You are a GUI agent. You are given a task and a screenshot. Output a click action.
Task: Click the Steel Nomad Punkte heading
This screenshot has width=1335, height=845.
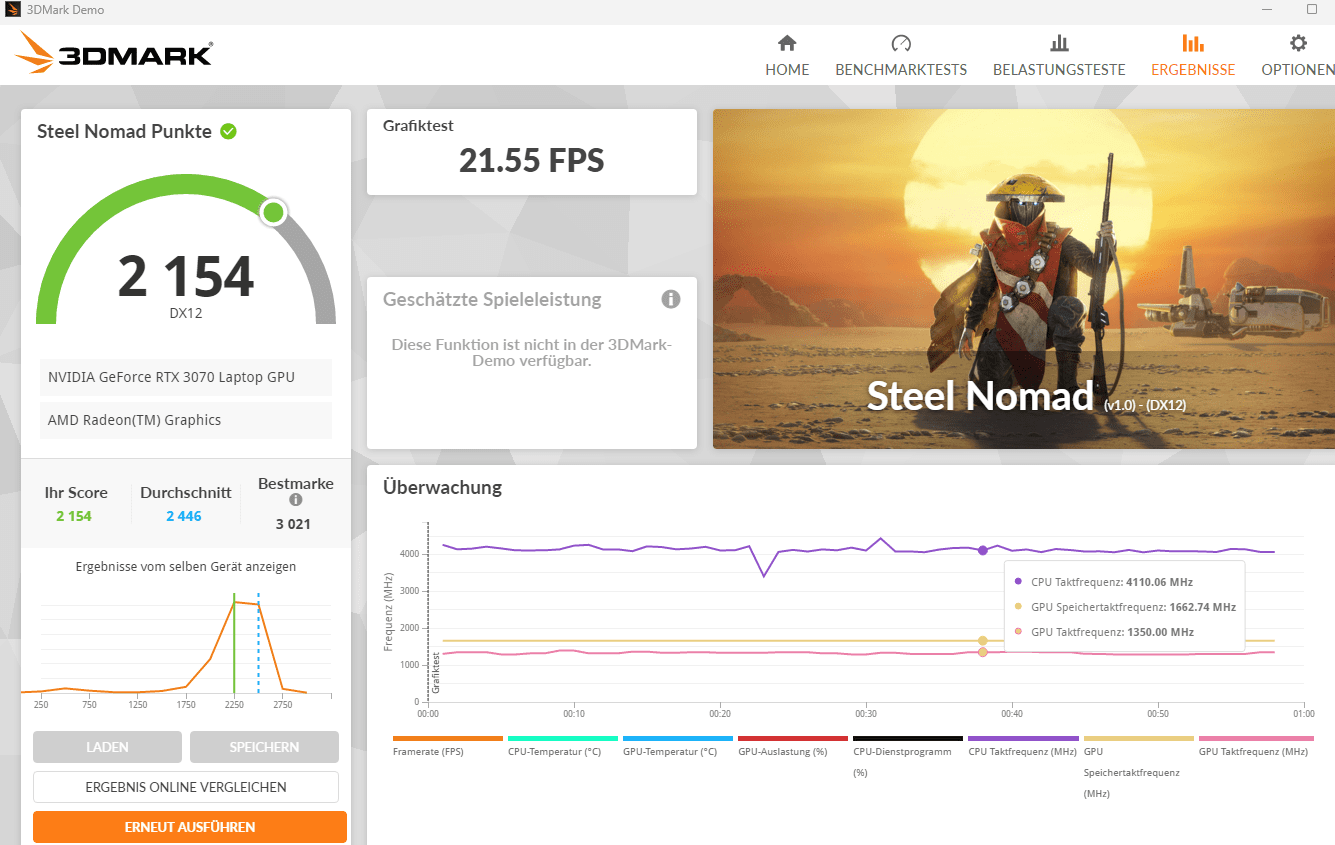tap(124, 131)
